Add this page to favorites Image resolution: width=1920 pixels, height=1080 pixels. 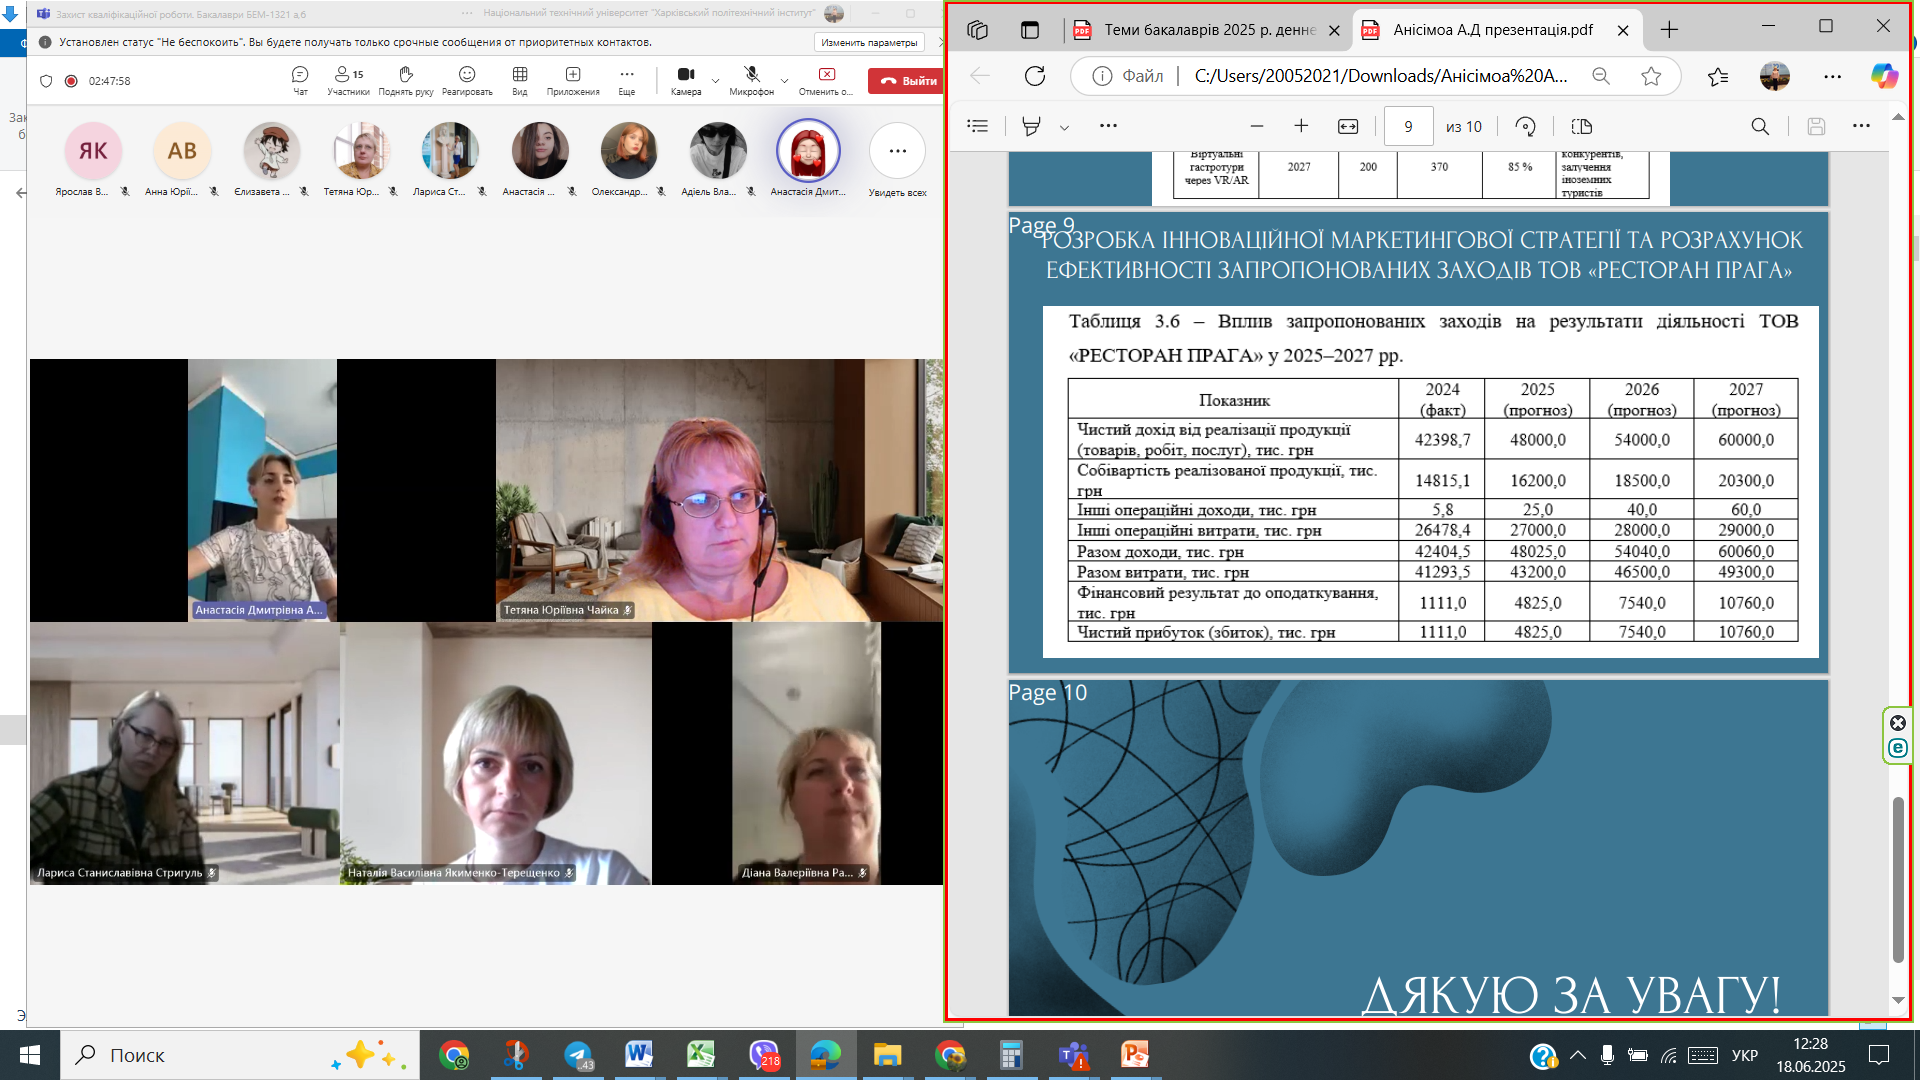click(x=1651, y=76)
